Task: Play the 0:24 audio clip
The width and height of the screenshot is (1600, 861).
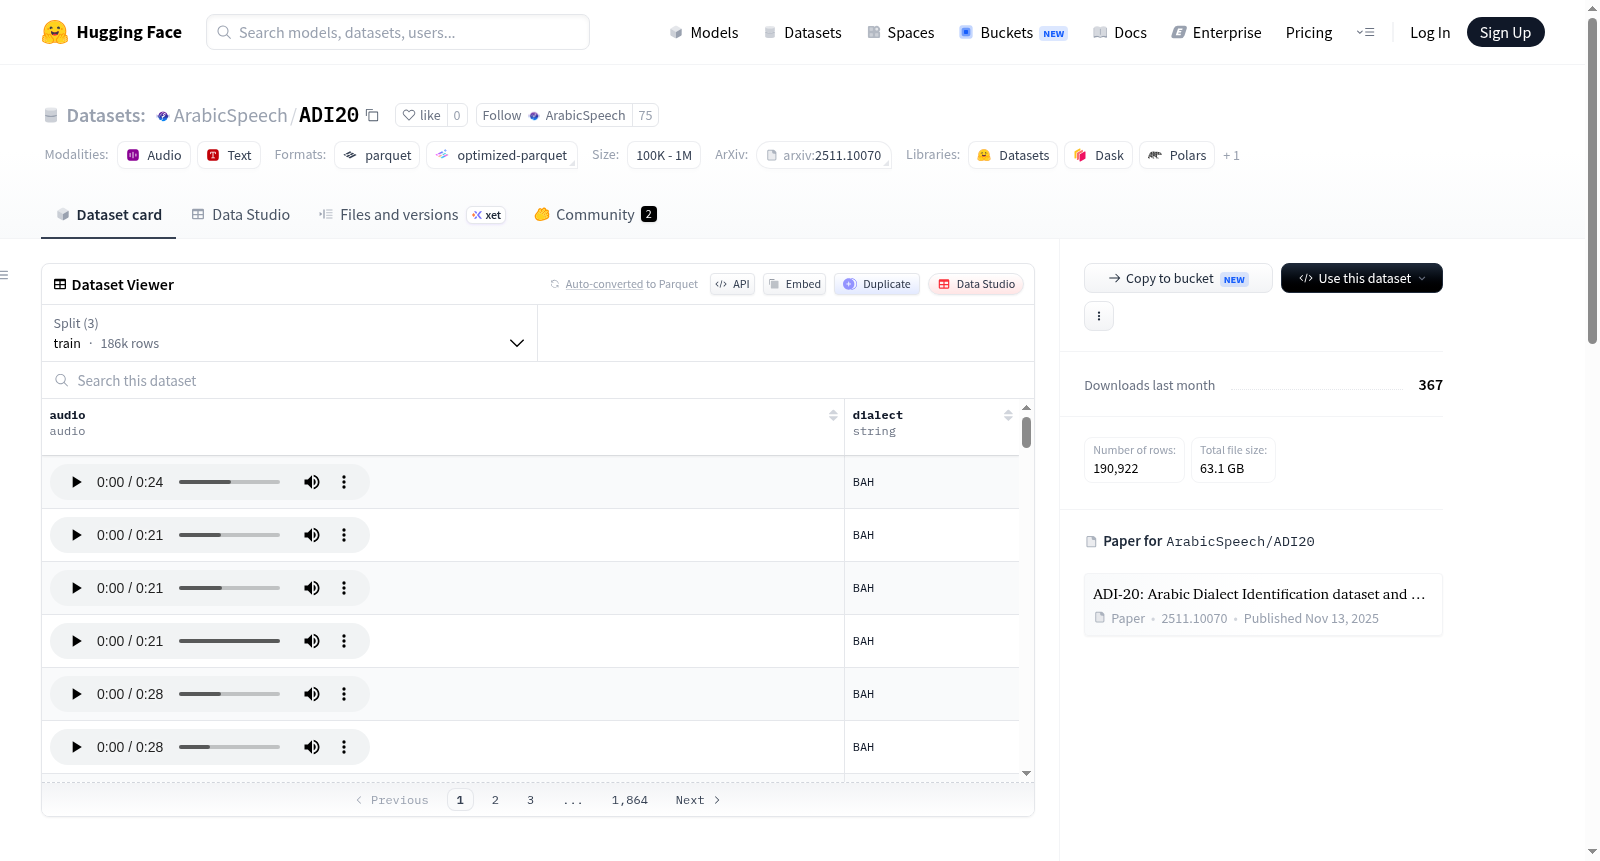Action: click(76, 482)
